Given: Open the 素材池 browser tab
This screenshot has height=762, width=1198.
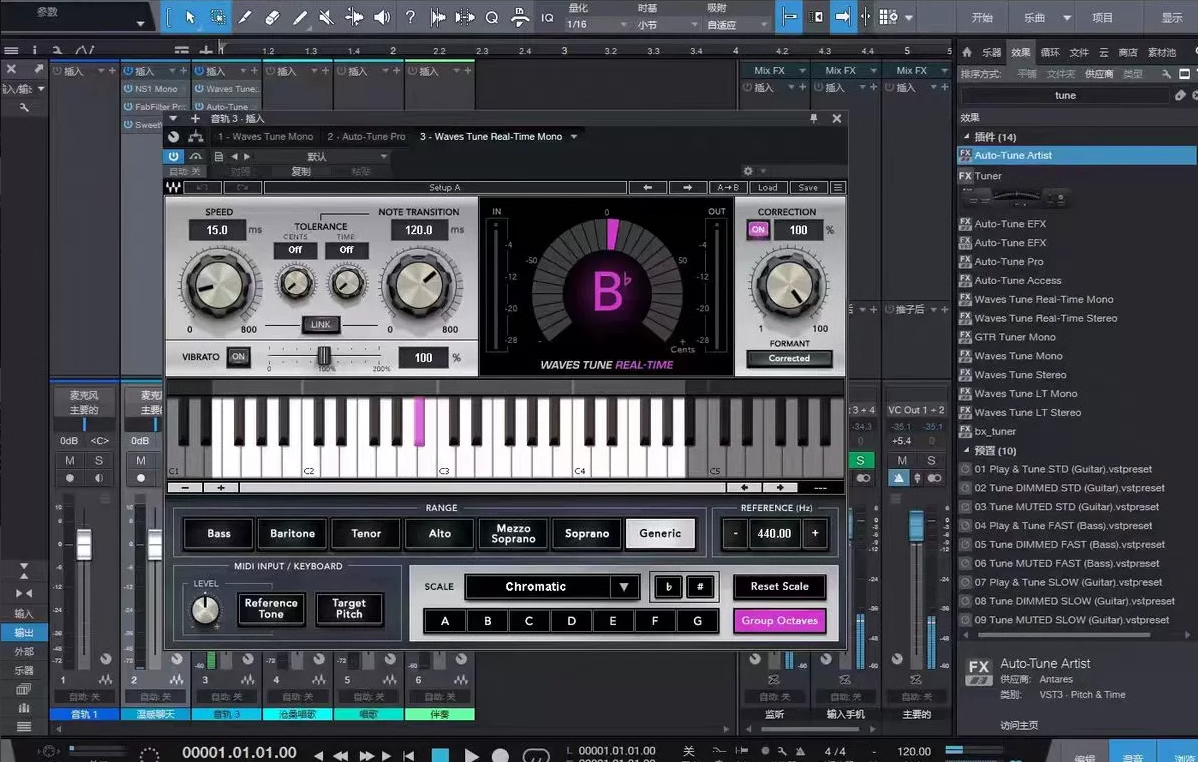Looking at the screenshot, I should [x=1161, y=52].
